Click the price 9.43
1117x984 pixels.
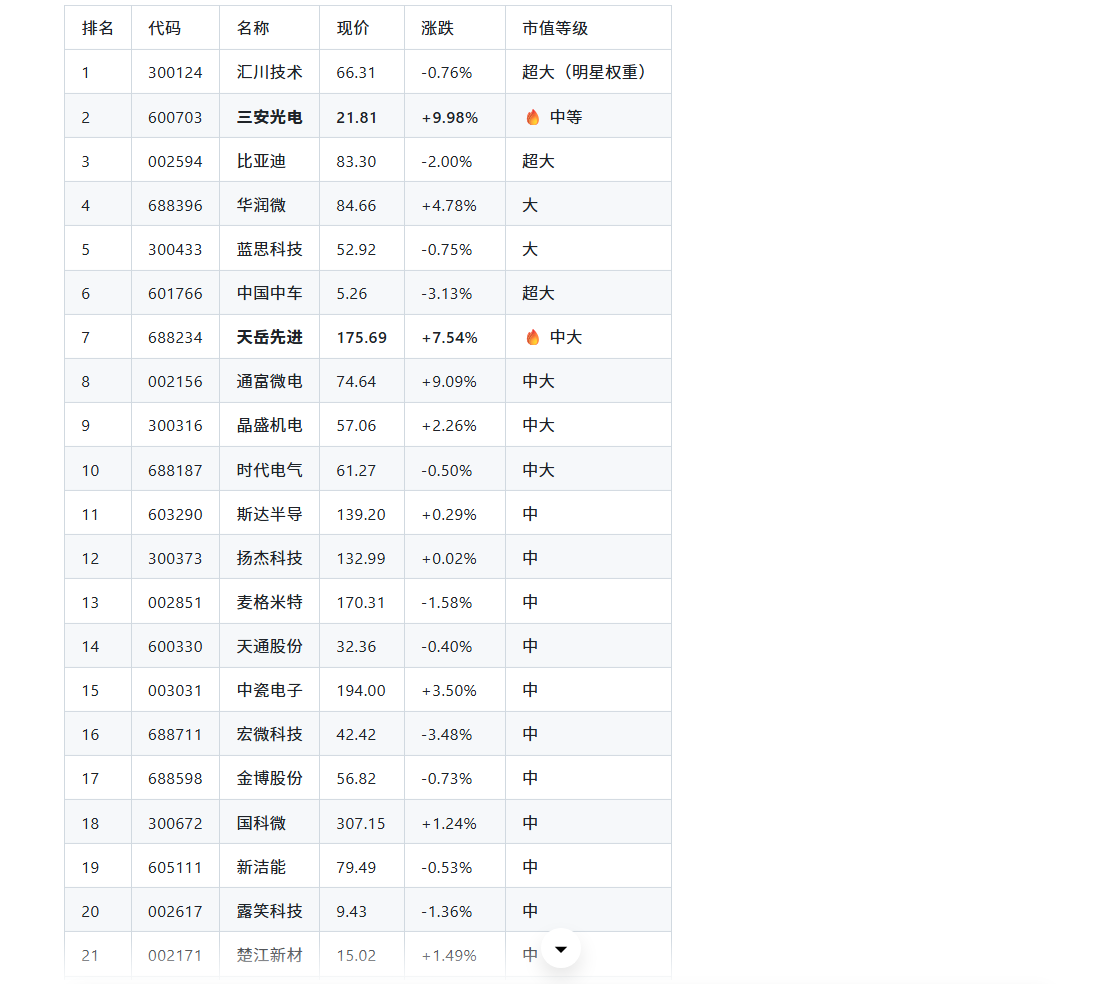[x=352, y=912]
